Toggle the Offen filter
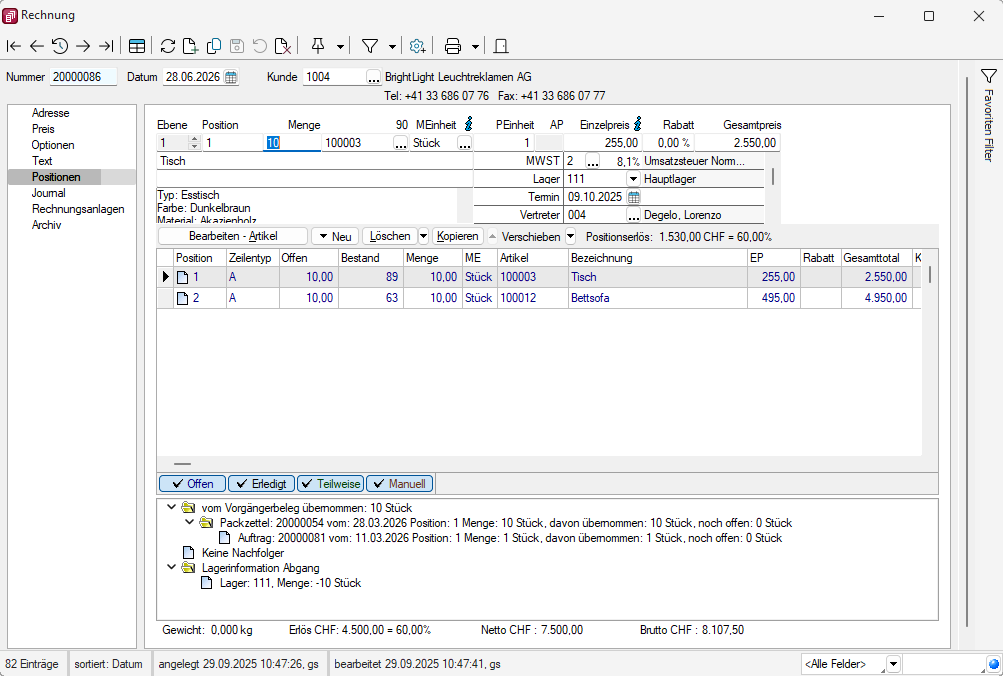Screen dimensions: 1003x676 tap(192, 484)
